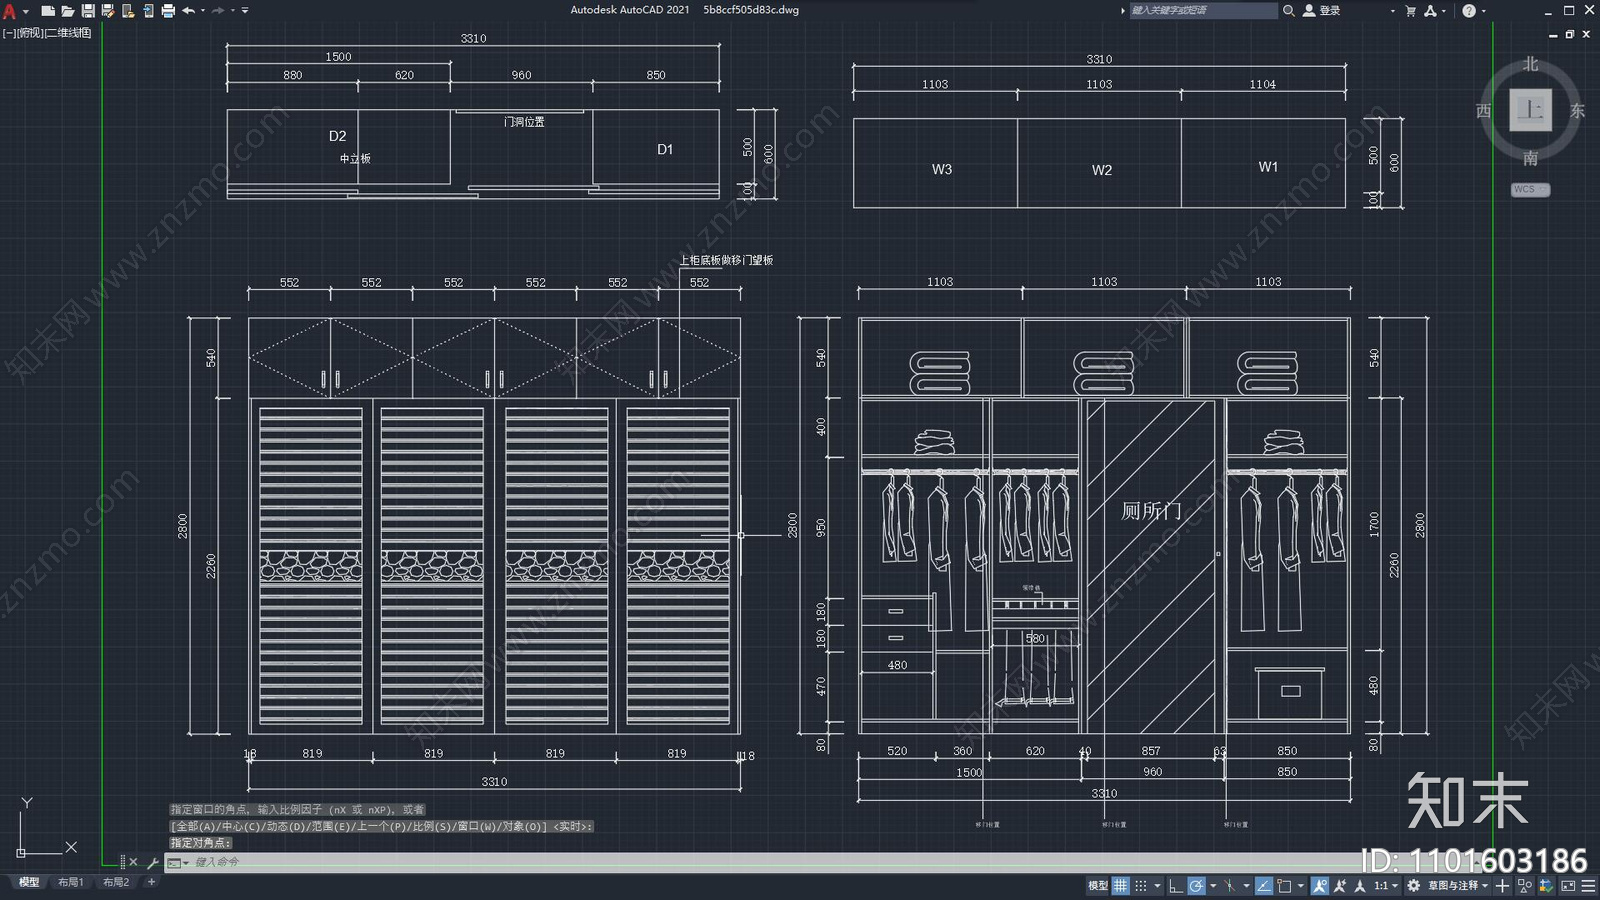Open from Web & Mobile icon
Image resolution: width=1600 pixels, height=900 pixels.
pos(128,11)
